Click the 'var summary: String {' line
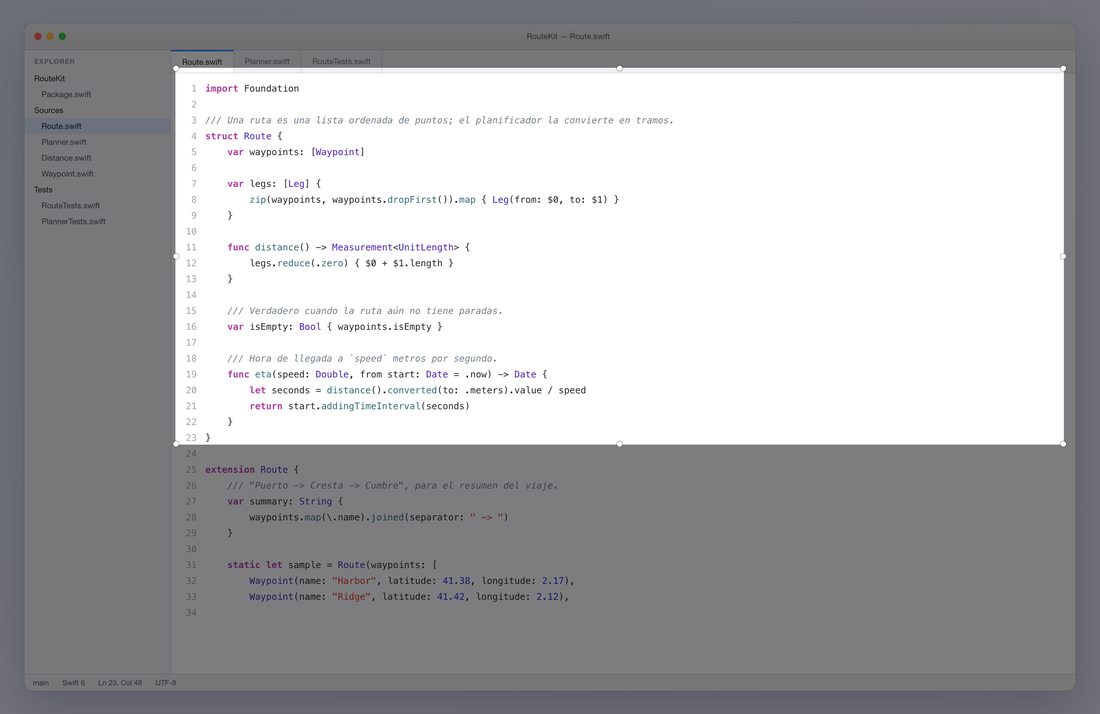The height and width of the screenshot is (714, 1100). (x=285, y=501)
